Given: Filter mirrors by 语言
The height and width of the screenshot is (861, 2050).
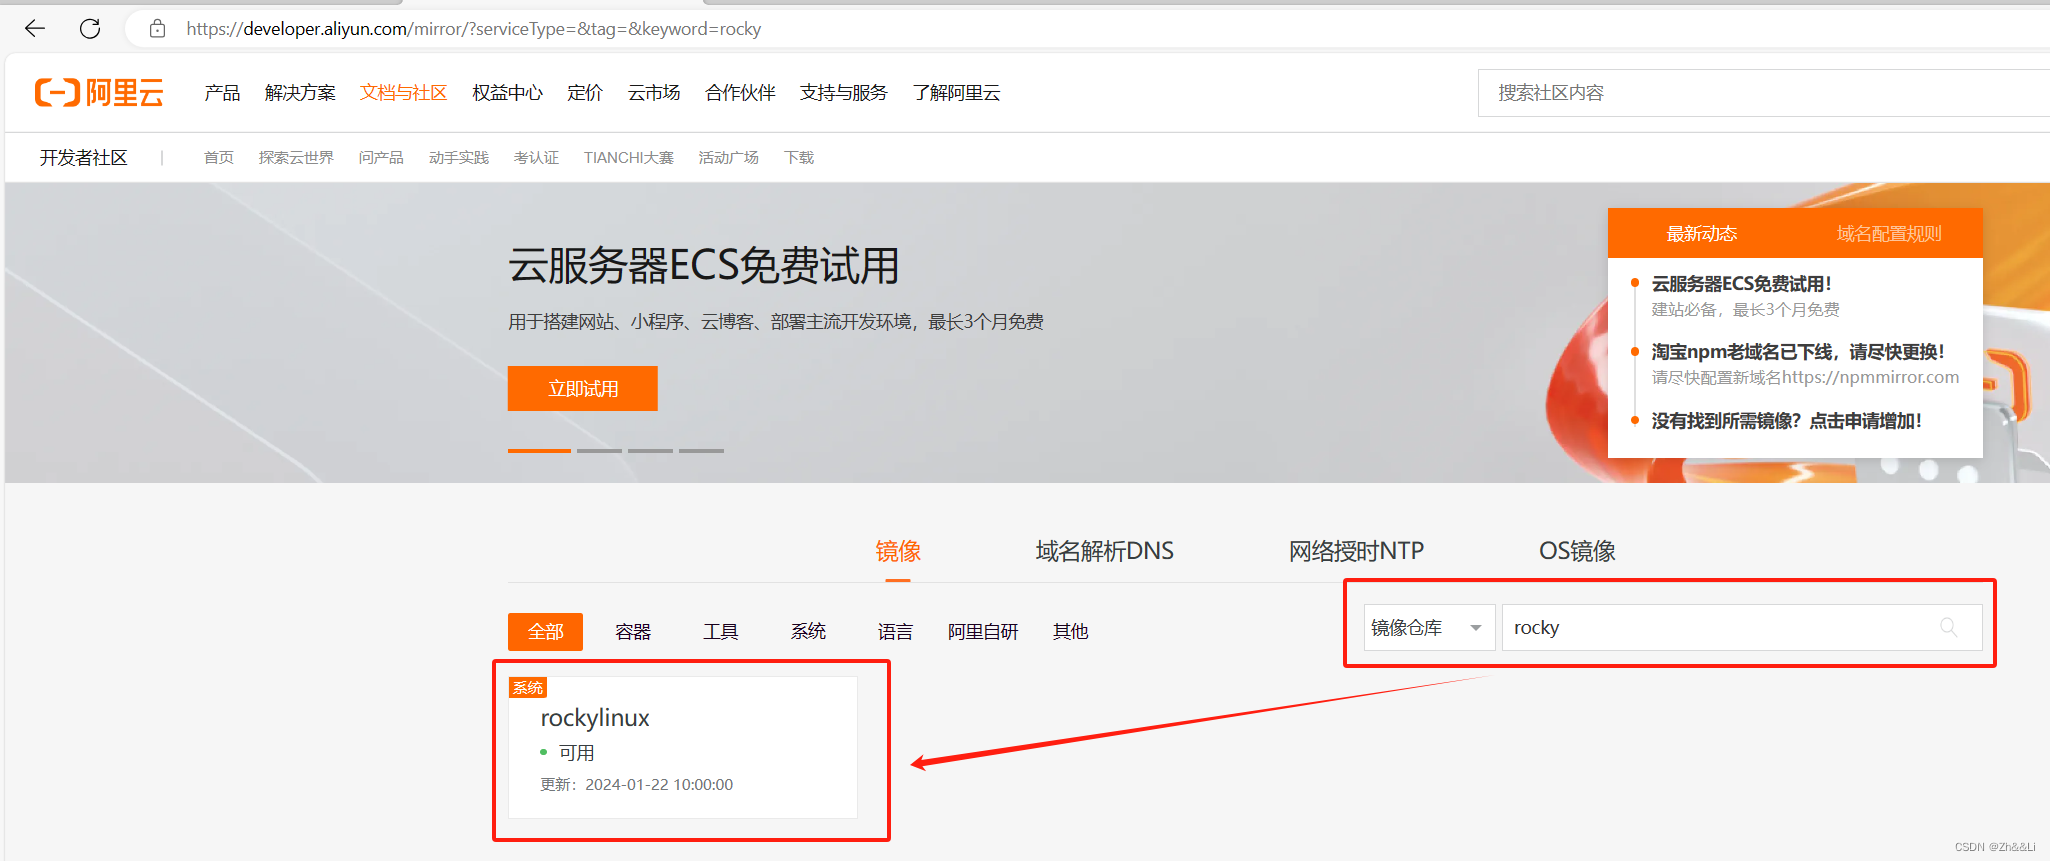Looking at the screenshot, I should pyautogui.click(x=895, y=632).
